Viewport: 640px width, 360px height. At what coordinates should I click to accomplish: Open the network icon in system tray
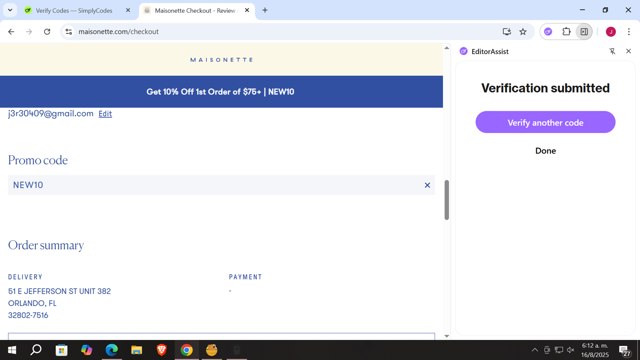click(559, 350)
